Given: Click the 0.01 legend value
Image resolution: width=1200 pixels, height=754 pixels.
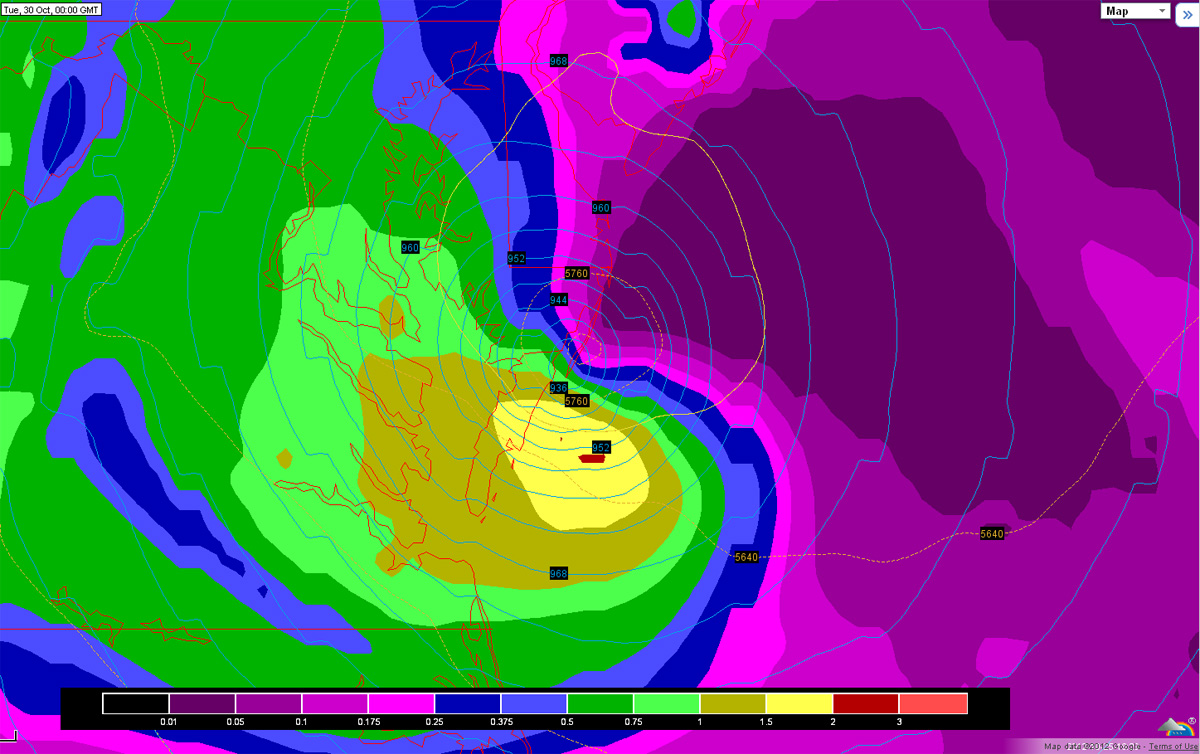Looking at the screenshot, I should click(168, 722).
